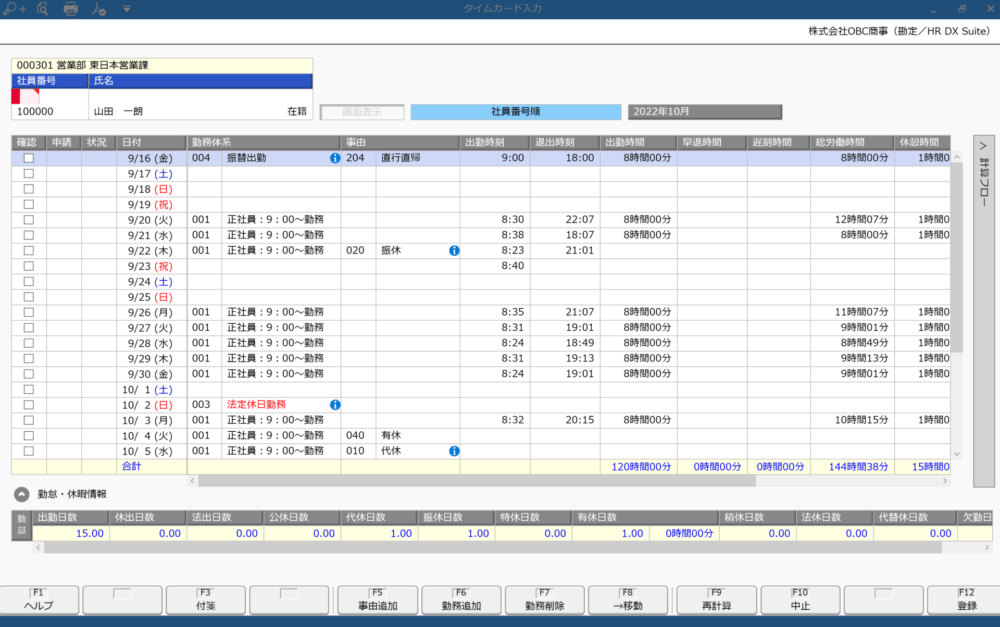Tick the 確認 checkbox for 9/17 (土)

click(29, 173)
